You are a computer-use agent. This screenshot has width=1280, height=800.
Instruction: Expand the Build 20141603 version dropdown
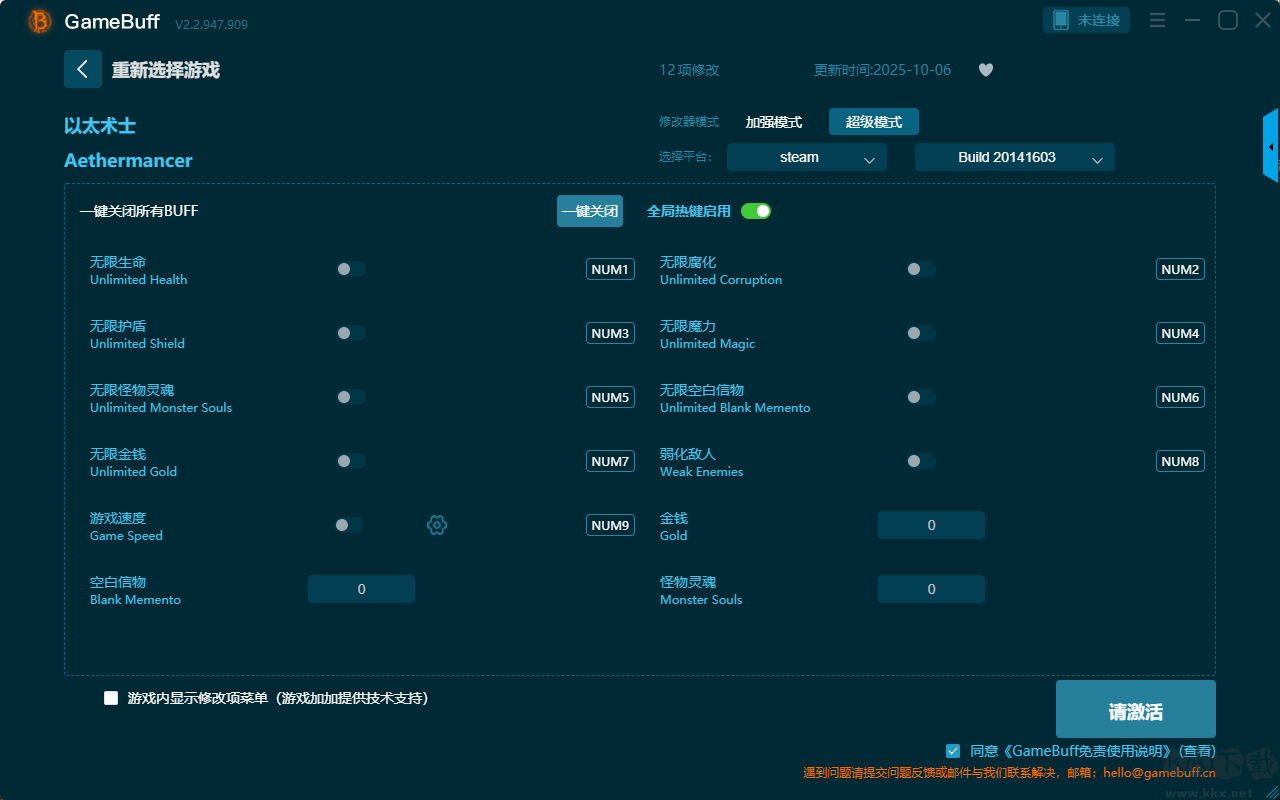[x=1014, y=157]
